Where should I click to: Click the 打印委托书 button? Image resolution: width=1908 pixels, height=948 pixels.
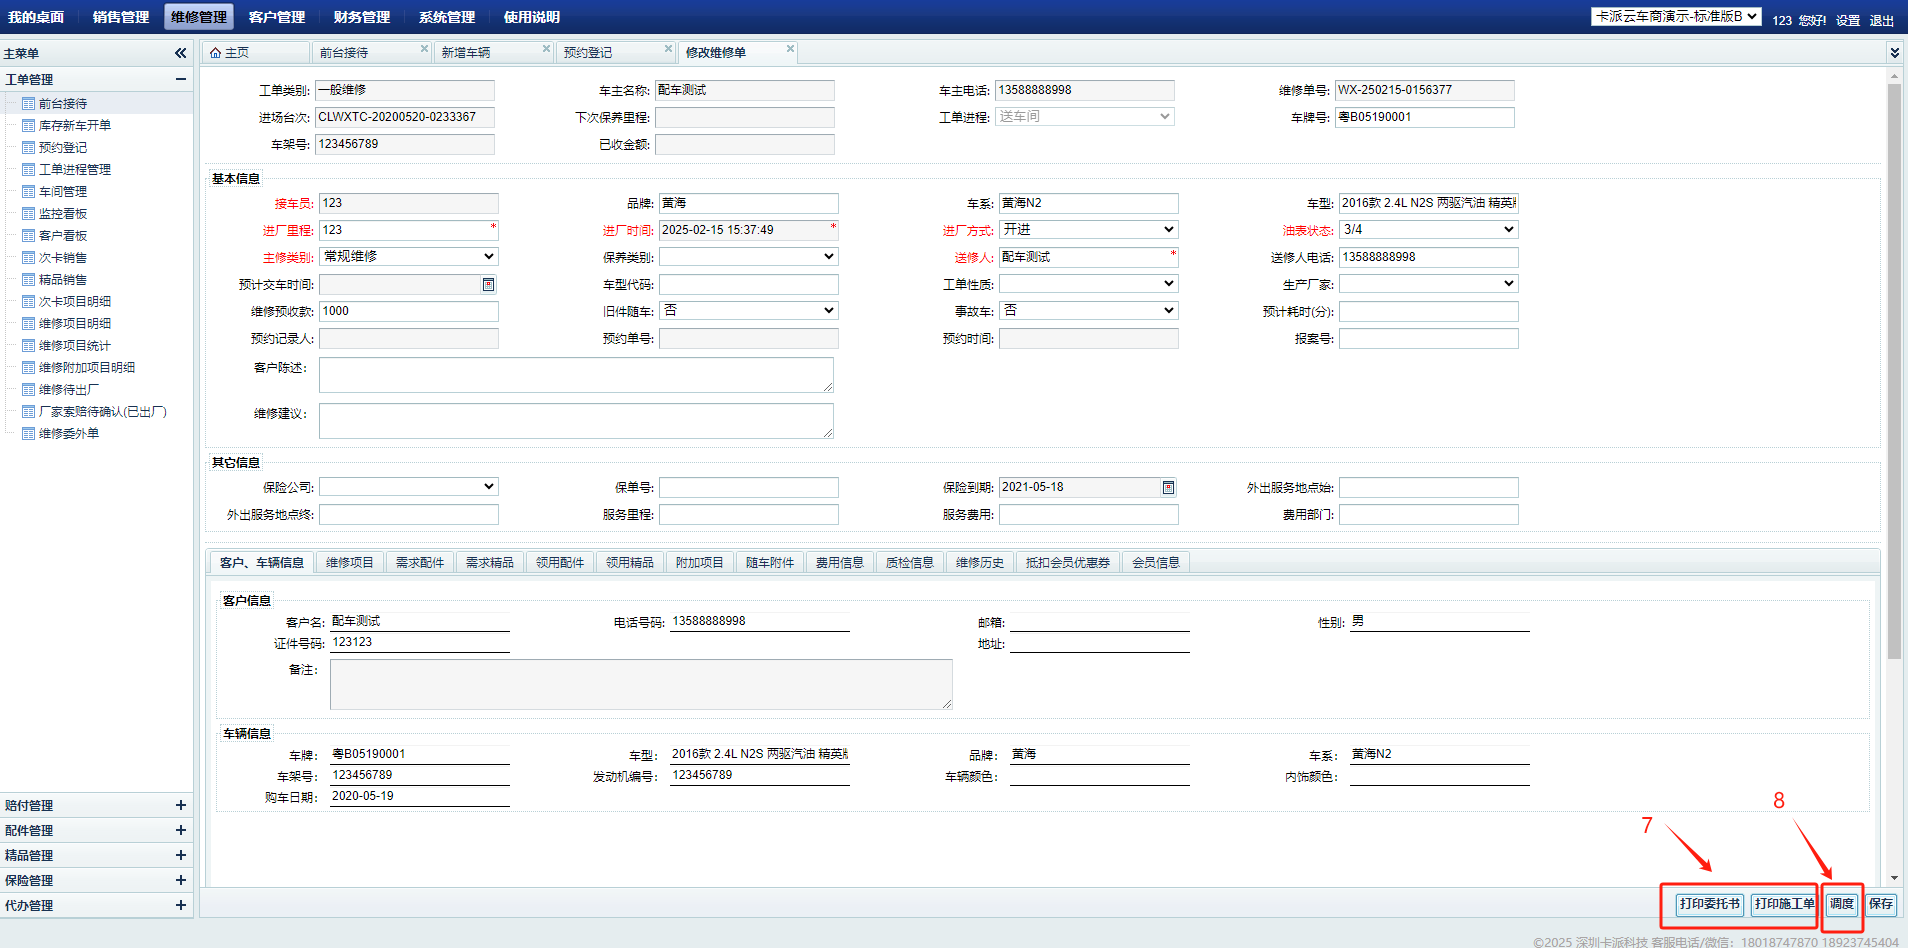click(x=1709, y=904)
